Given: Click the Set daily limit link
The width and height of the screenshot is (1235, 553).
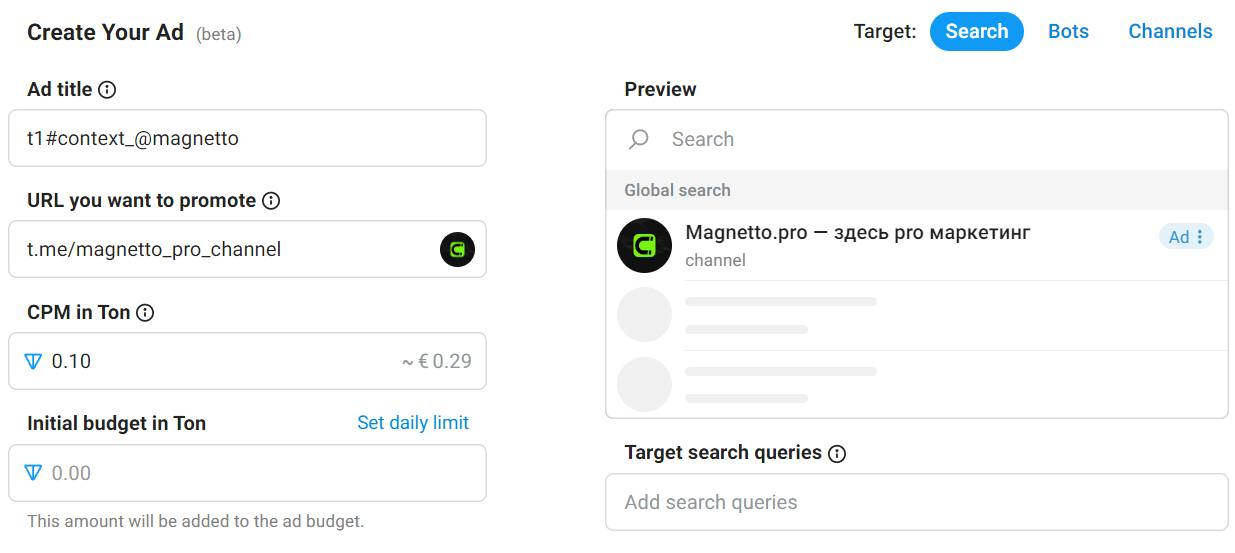Looking at the screenshot, I should 412,423.
